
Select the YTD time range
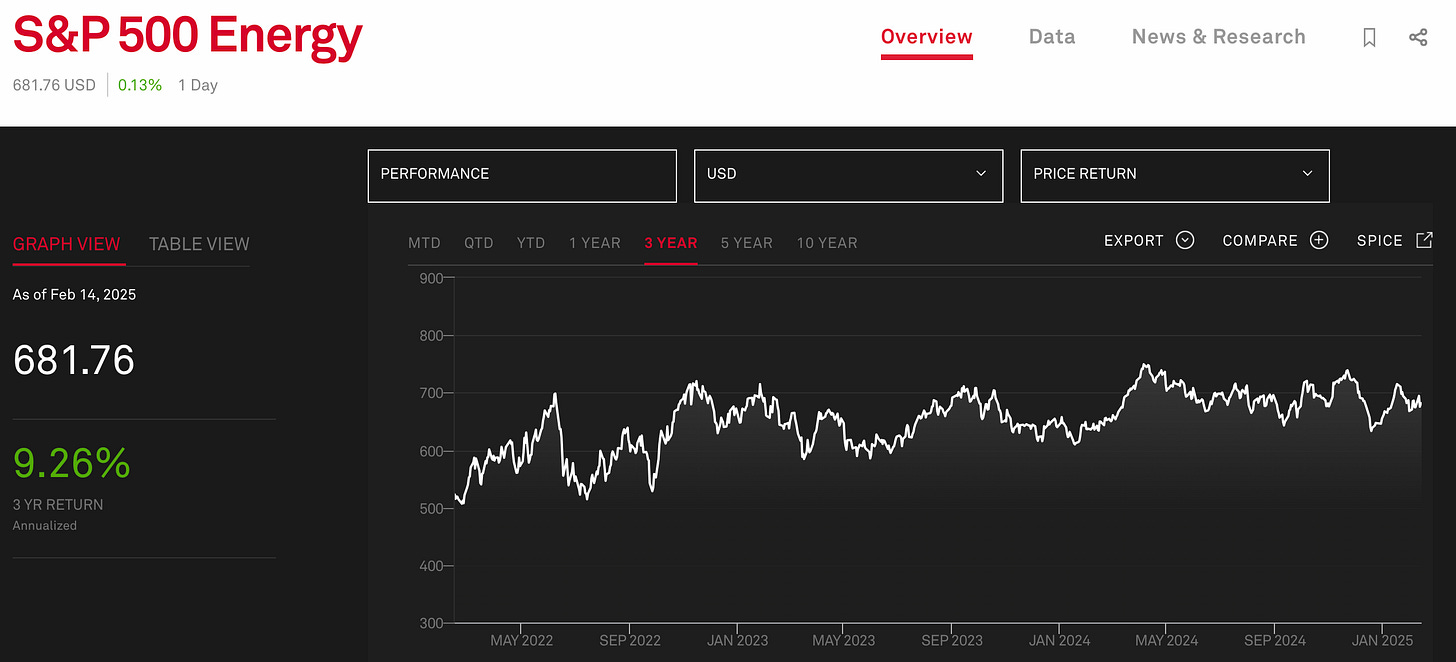(x=531, y=243)
